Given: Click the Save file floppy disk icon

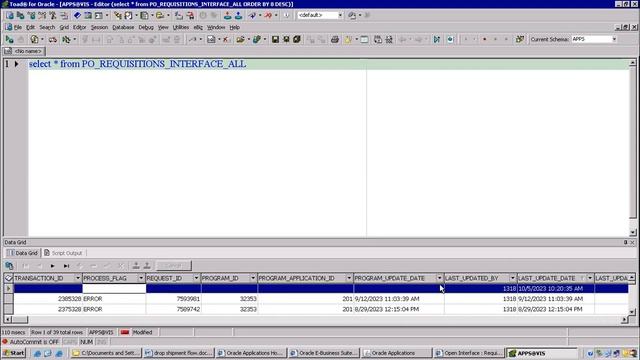Looking at the screenshot, I should click(275, 39).
